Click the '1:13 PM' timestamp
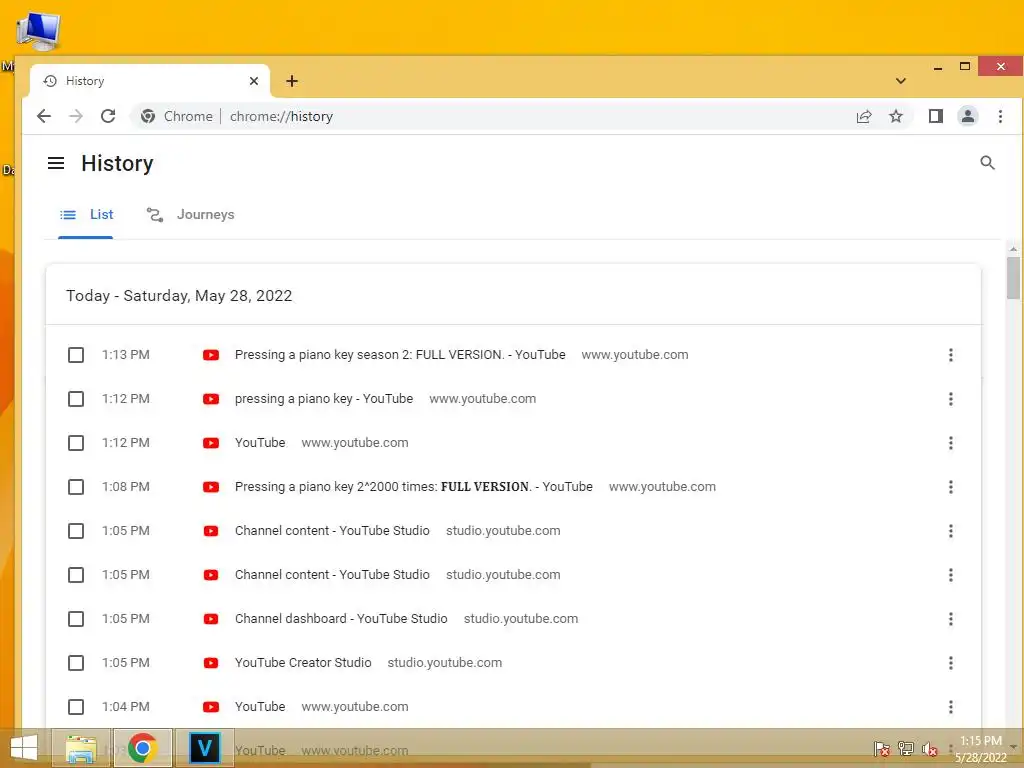 tap(125, 355)
